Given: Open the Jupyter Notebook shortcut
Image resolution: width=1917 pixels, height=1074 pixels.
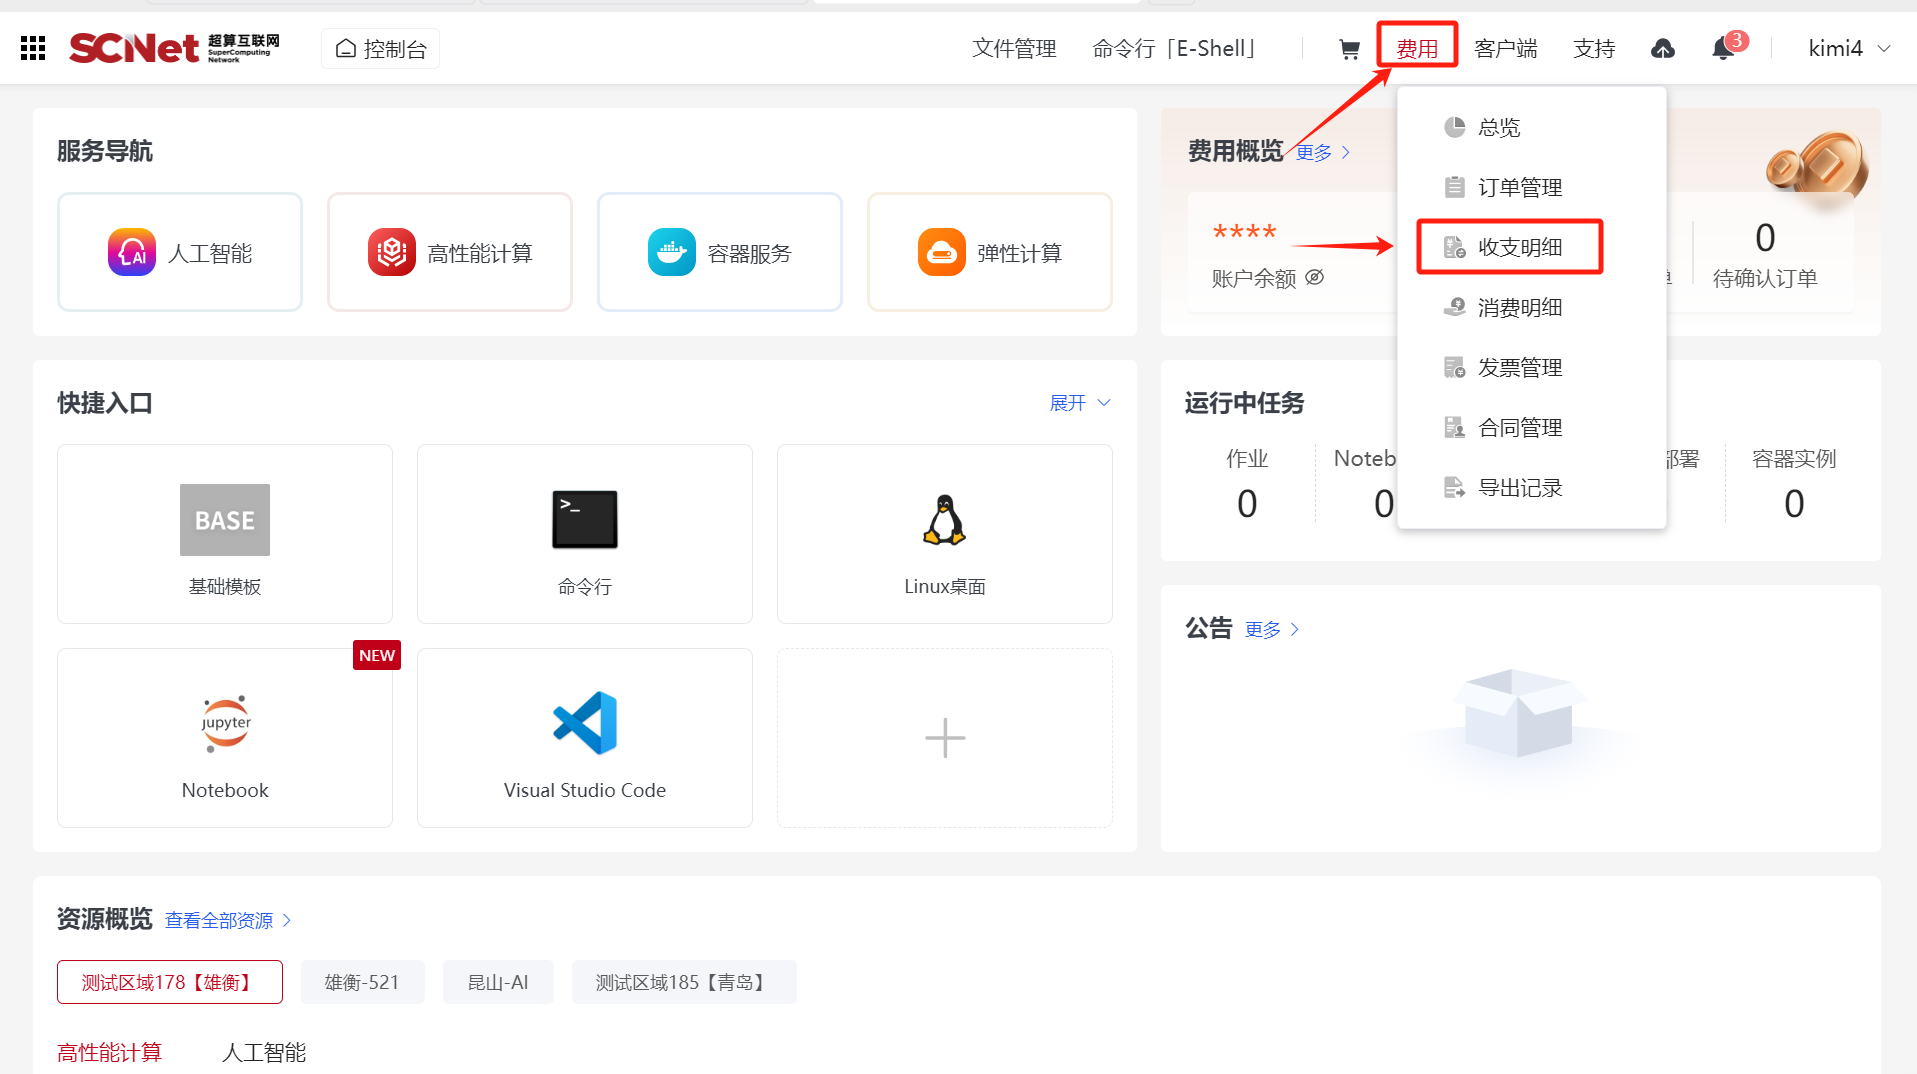Looking at the screenshot, I should [x=225, y=738].
